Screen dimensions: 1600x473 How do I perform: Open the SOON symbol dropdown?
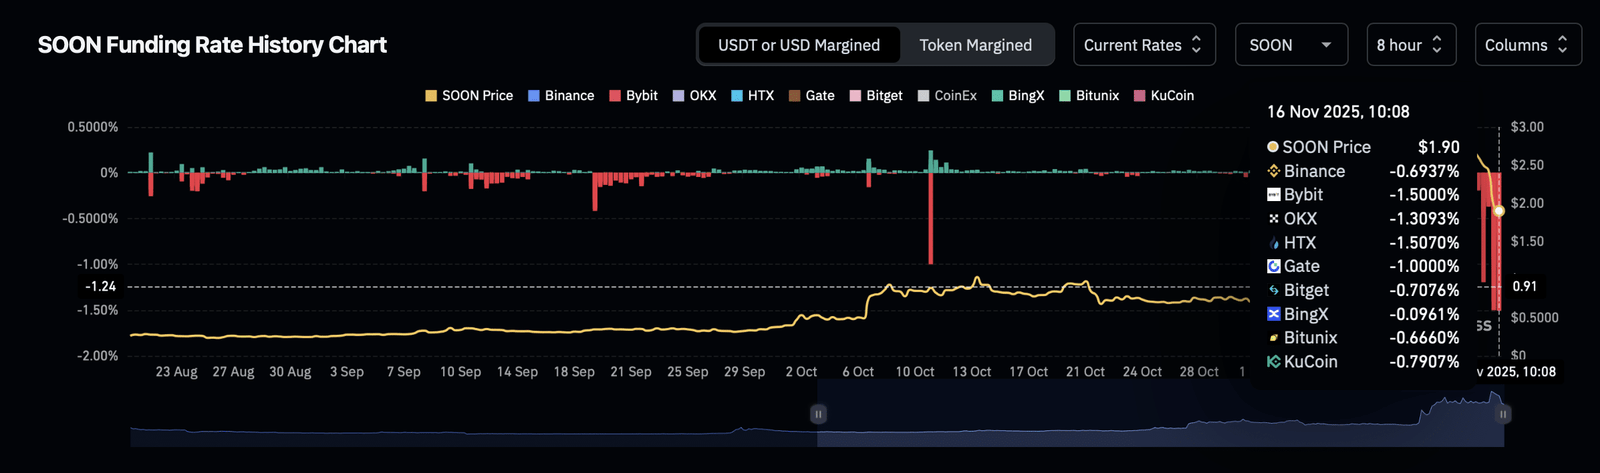pyautogui.click(x=1291, y=45)
